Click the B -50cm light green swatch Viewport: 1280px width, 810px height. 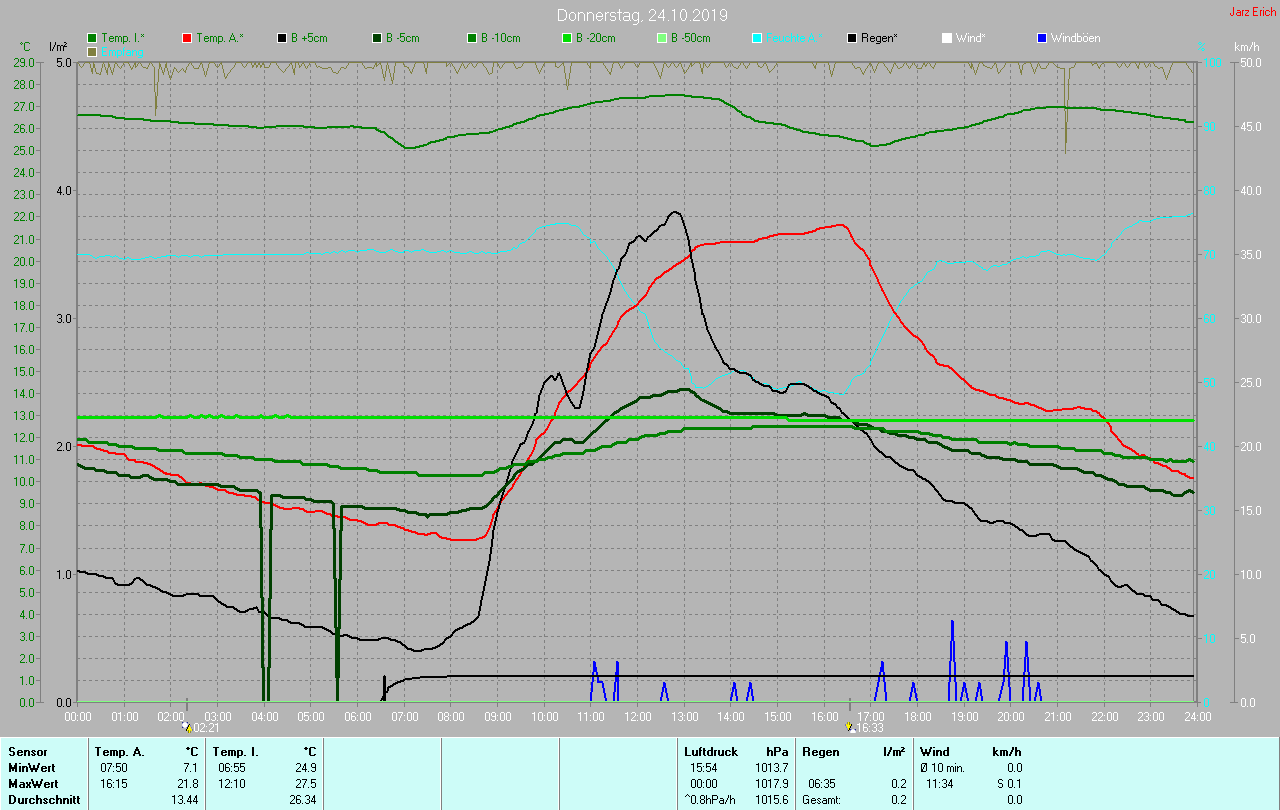[x=662, y=38]
